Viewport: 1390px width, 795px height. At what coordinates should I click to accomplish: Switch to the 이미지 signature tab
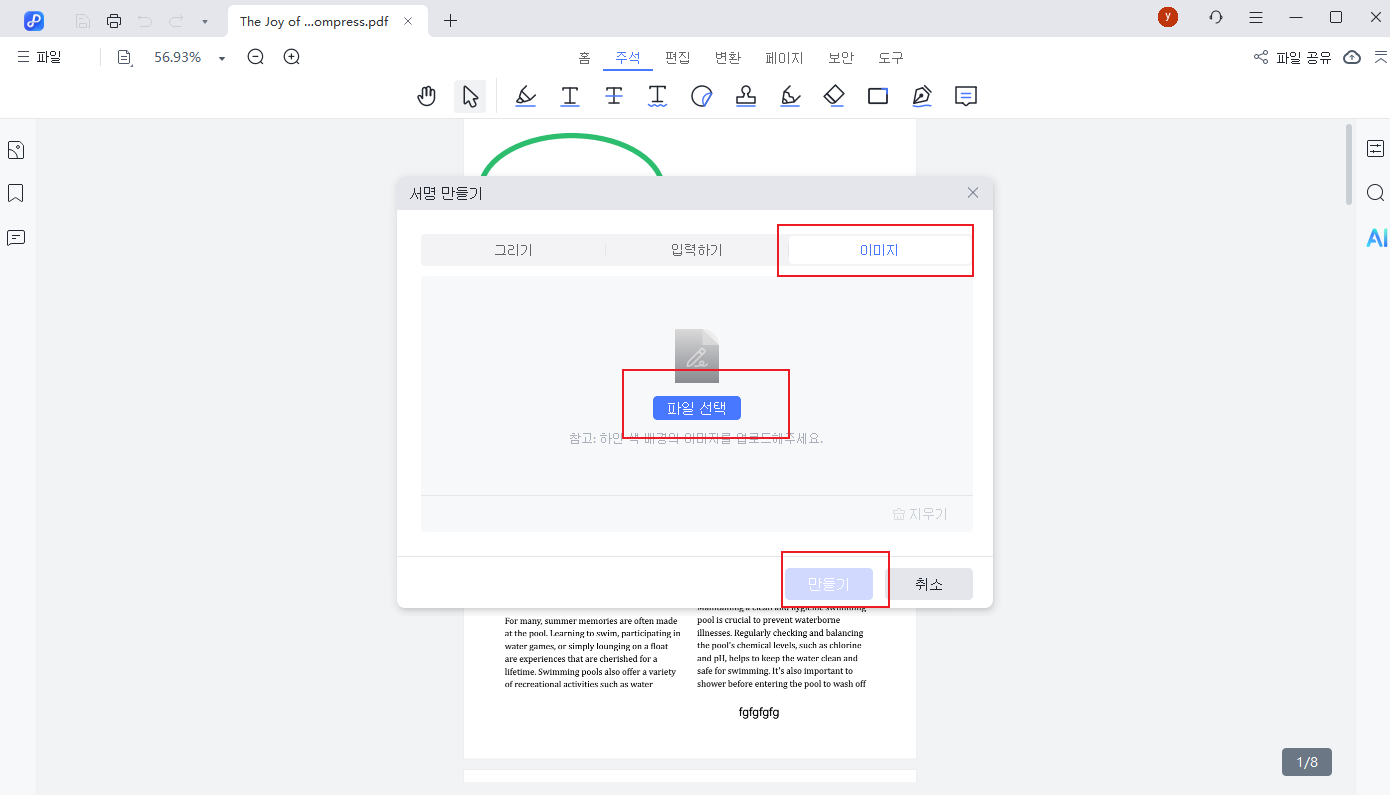pyautogui.click(x=875, y=250)
